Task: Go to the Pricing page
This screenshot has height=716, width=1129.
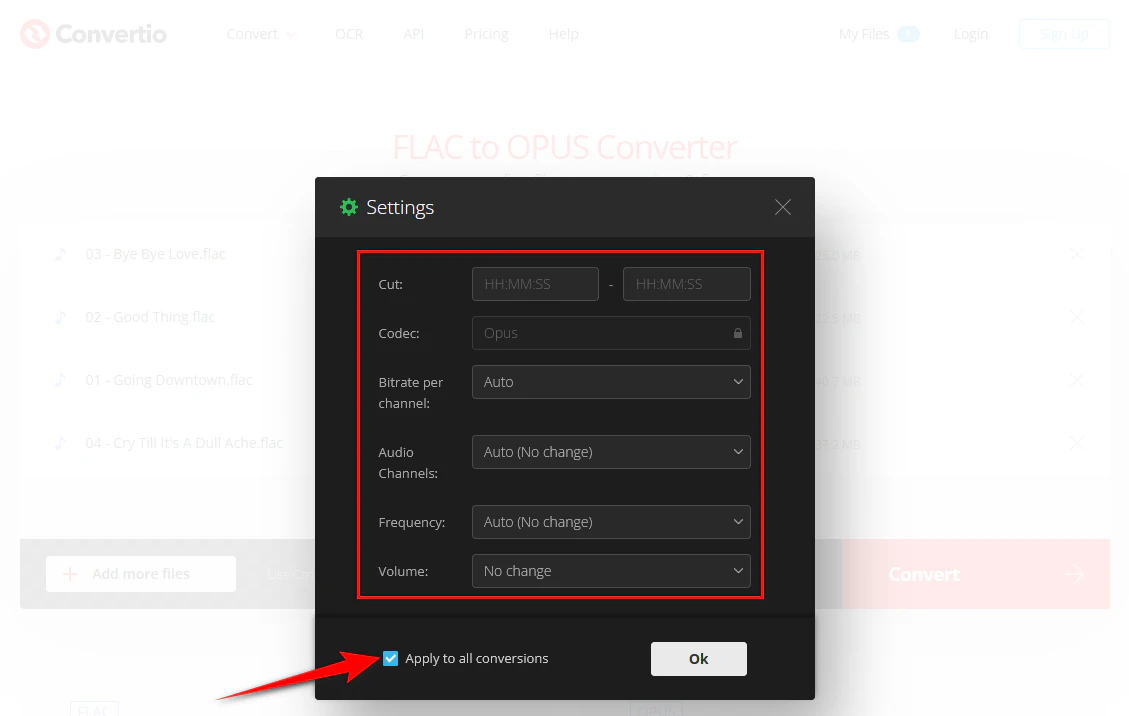Action: pos(486,34)
